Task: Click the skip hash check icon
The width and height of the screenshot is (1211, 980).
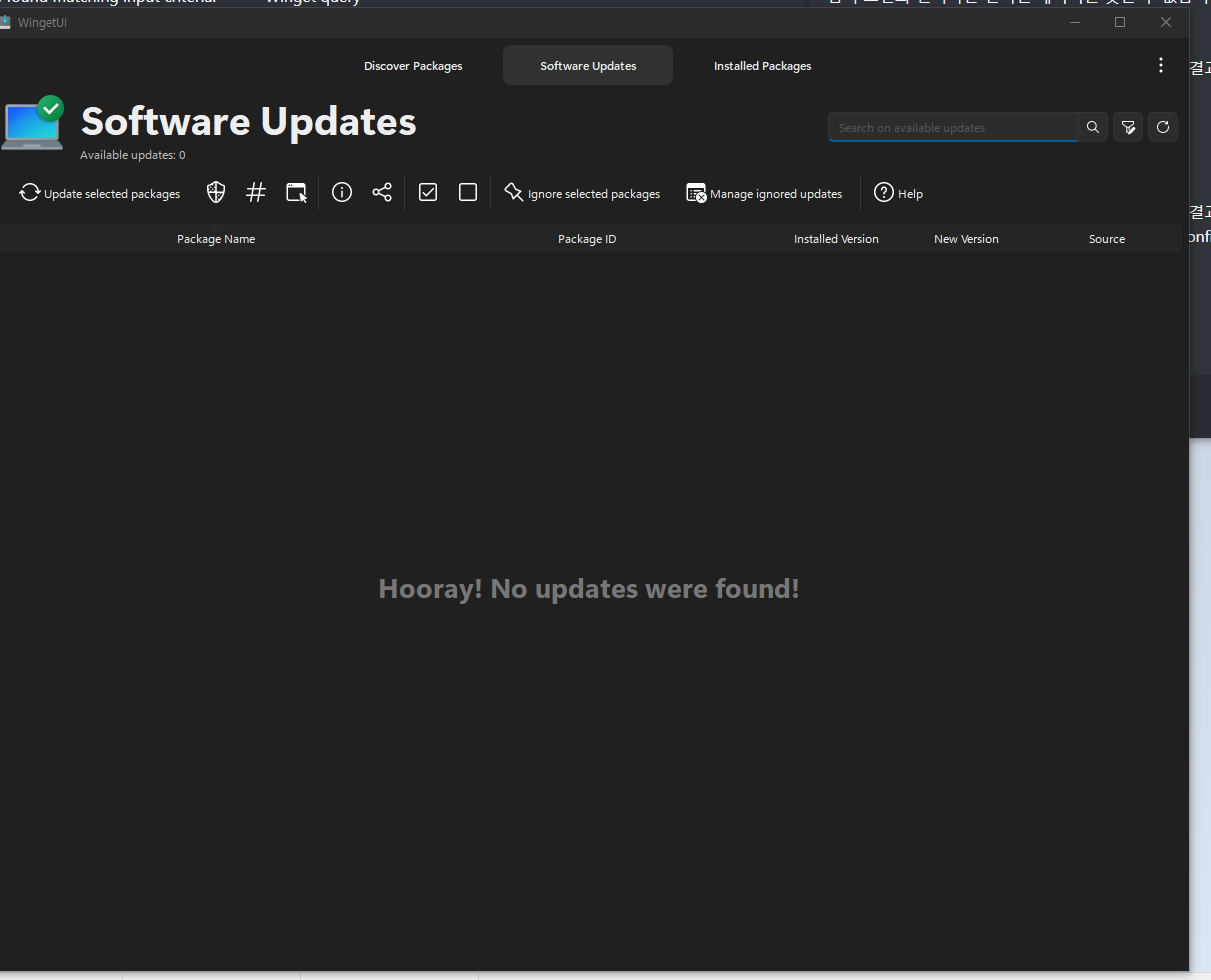Action: (x=256, y=193)
